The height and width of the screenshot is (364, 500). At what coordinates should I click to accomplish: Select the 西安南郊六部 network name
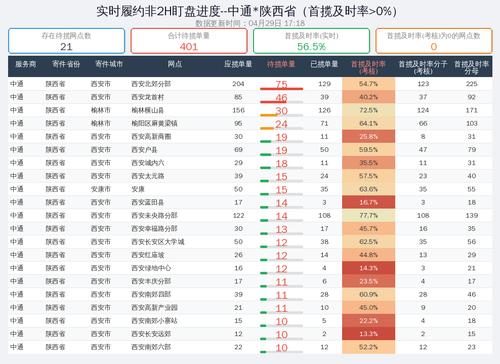(151, 347)
